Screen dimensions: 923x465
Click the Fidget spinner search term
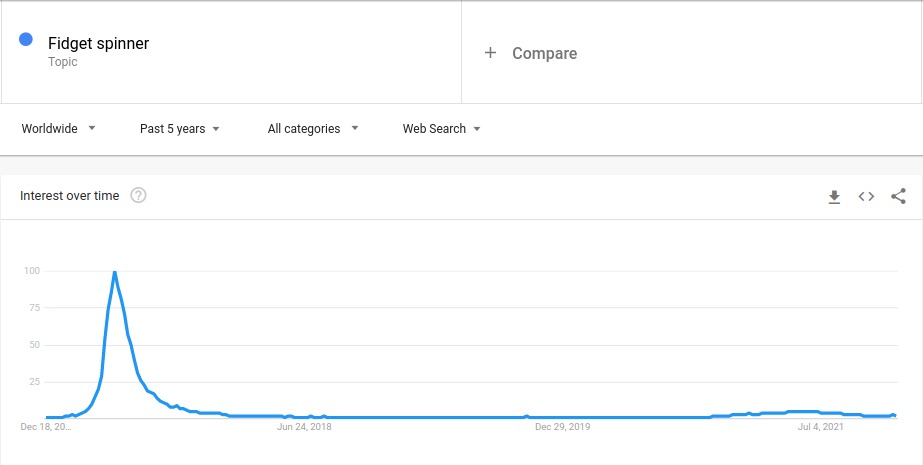pyautogui.click(x=98, y=43)
